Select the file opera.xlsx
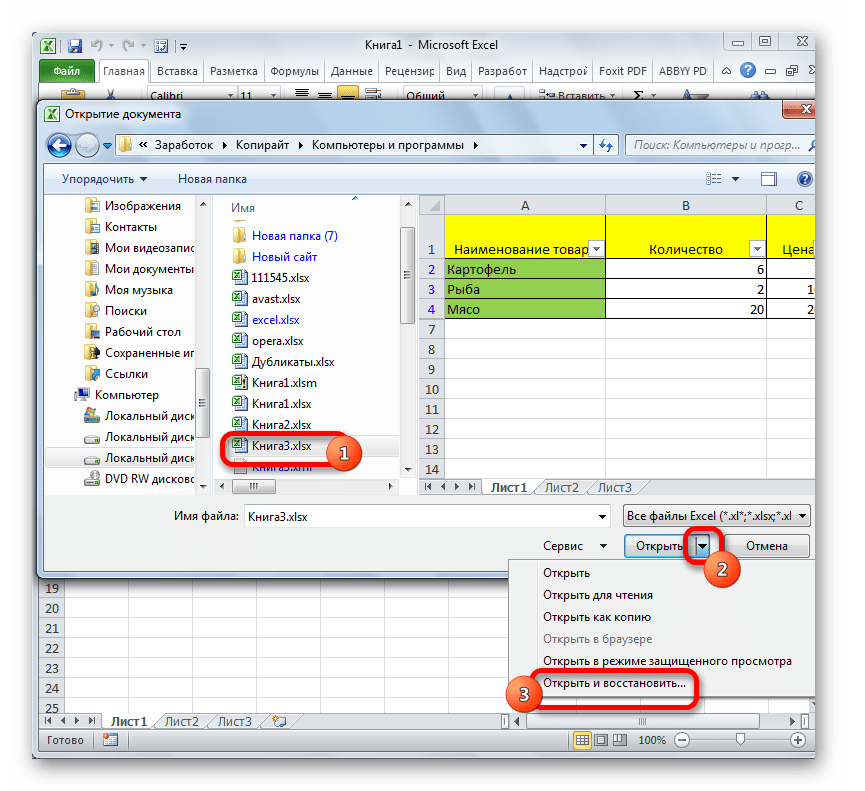The image size is (865, 791). tap(268, 341)
